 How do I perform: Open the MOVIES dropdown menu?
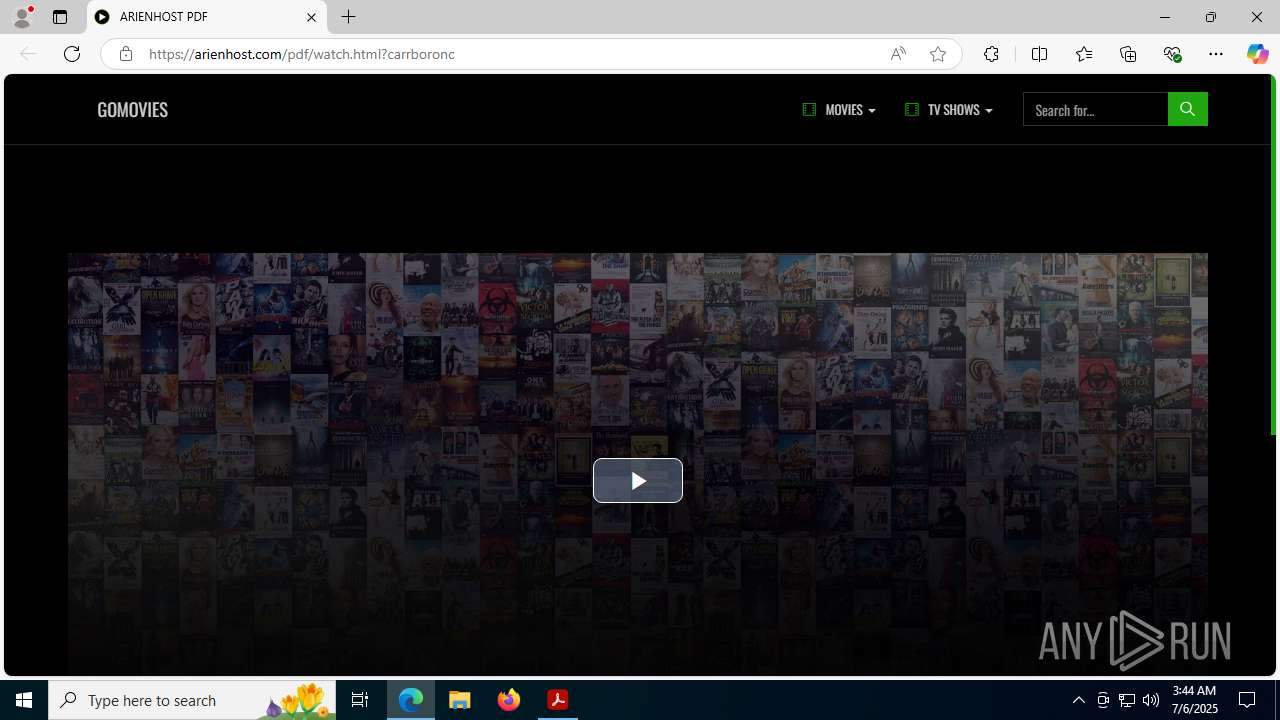[x=839, y=110]
